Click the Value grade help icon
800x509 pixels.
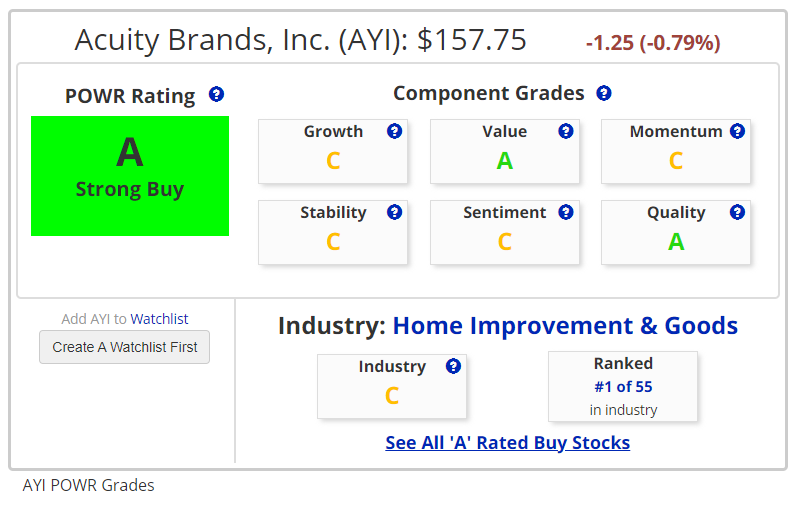click(566, 131)
